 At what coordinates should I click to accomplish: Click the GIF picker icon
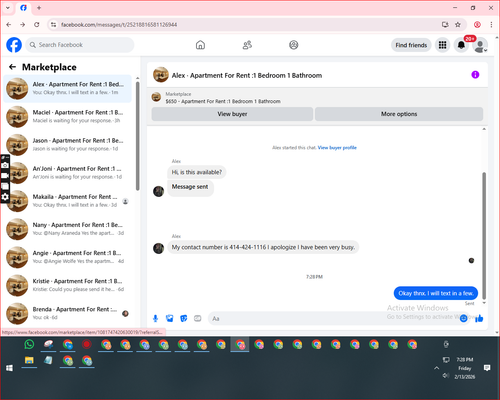pyautogui.click(x=198, y=318)
